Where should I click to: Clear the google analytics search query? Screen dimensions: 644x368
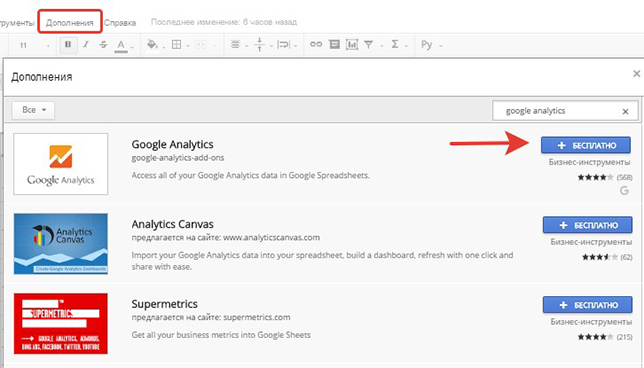625,111
